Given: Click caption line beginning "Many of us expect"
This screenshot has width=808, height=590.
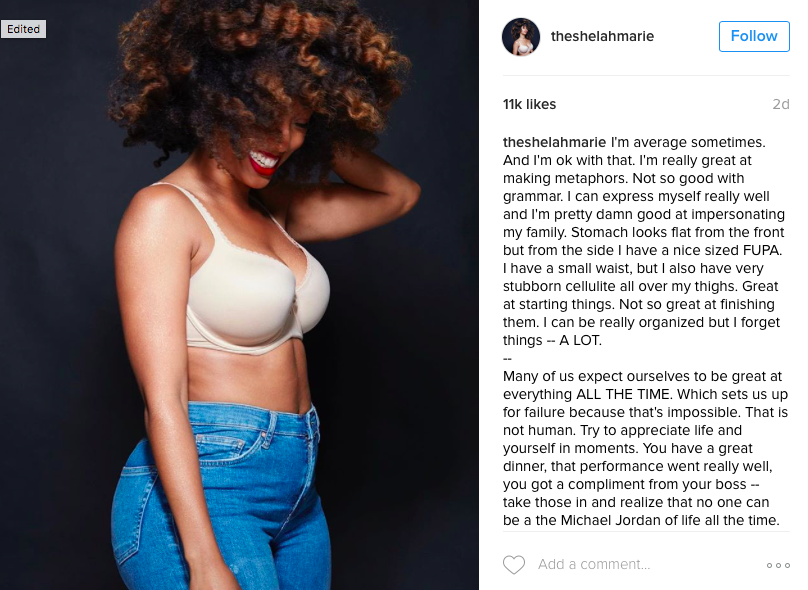Looking at the screenshot, I should click(642, 376).
